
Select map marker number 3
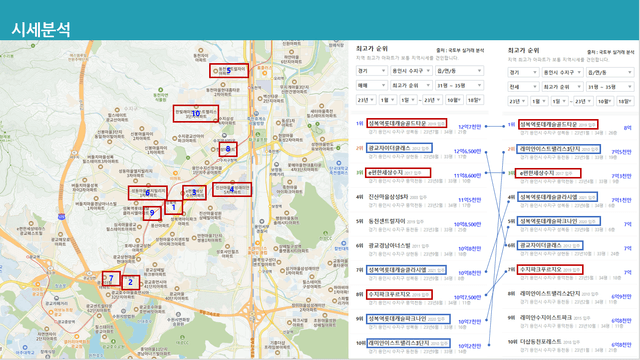click(x=194, y=192)
